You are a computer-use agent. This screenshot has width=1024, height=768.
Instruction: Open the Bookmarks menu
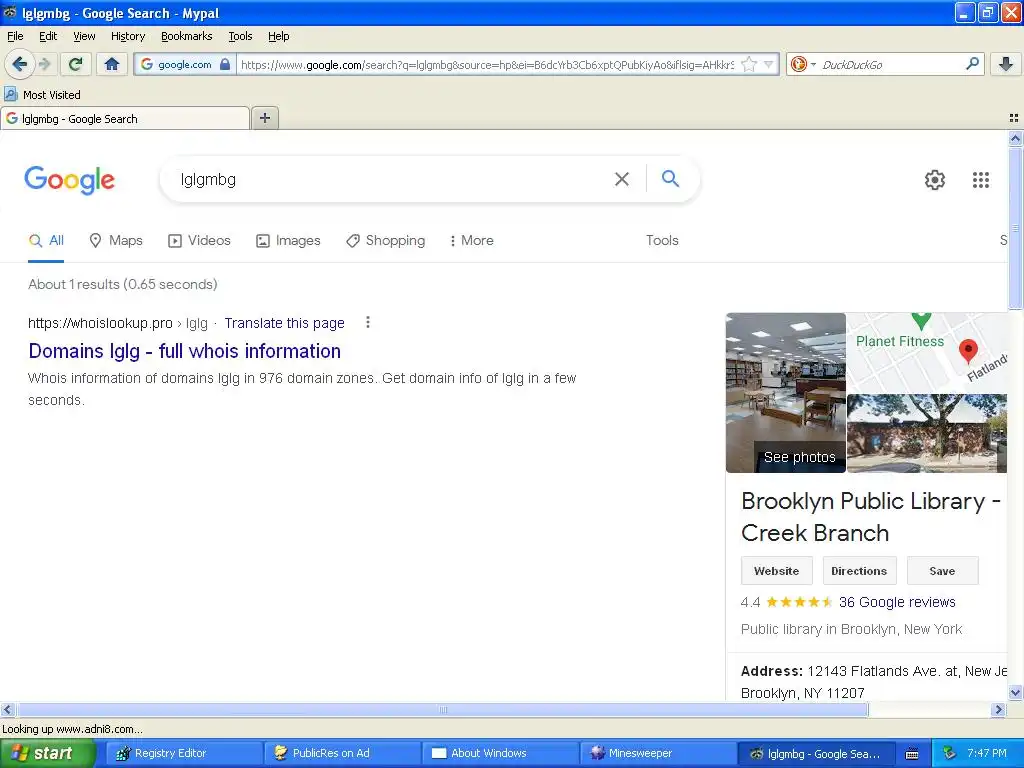(x=186, y=36)
